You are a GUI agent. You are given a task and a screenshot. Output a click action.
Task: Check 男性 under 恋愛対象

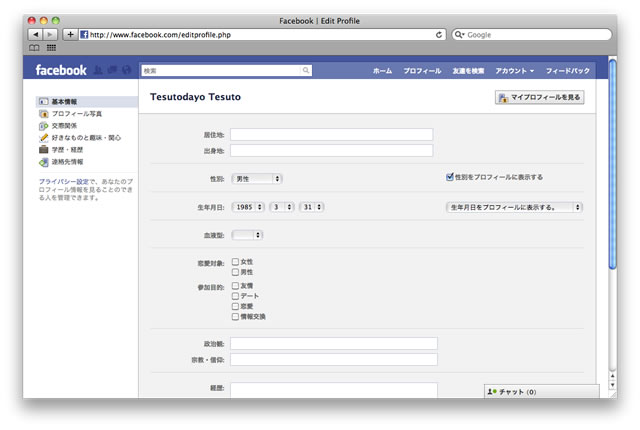point(236,272)
